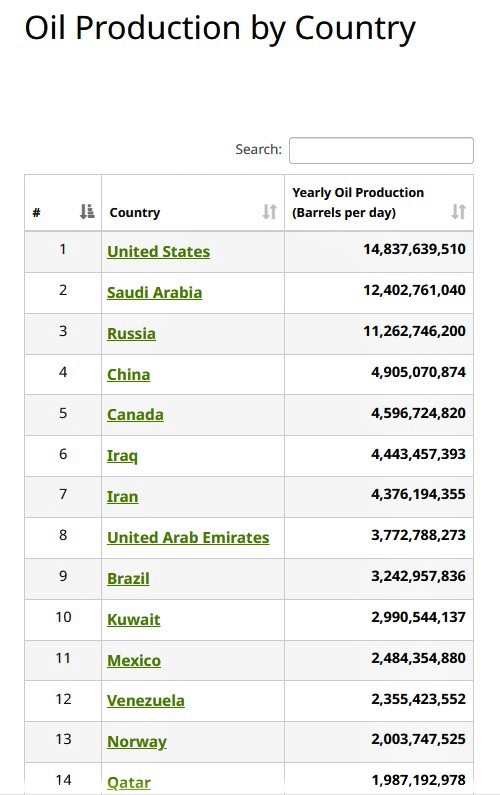Image resolution: width=500 pixels, height=795 pixels.
Task: Open the Saudi Arabia link
Action: coord(154,293)
